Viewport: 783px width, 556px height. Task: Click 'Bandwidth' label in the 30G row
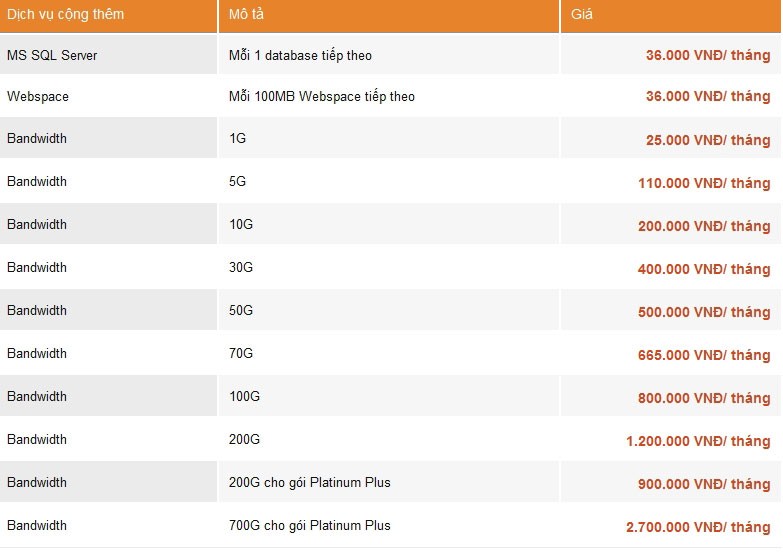[37, 267]
